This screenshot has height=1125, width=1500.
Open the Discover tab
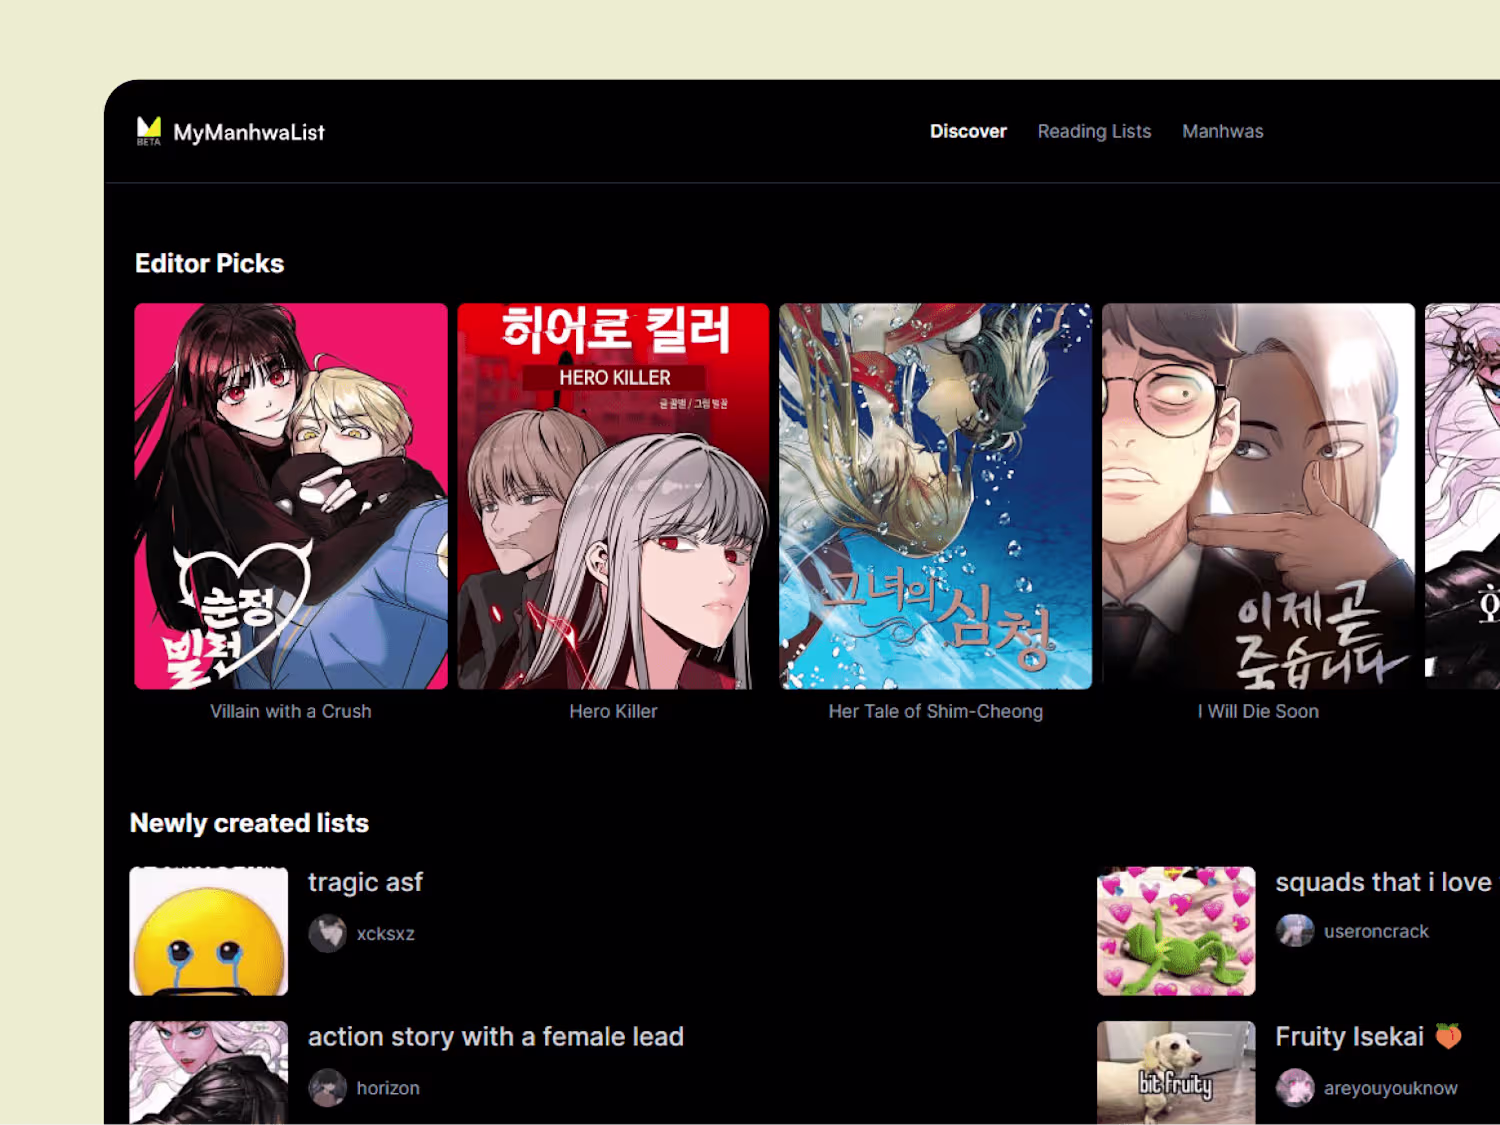point(968,131)
